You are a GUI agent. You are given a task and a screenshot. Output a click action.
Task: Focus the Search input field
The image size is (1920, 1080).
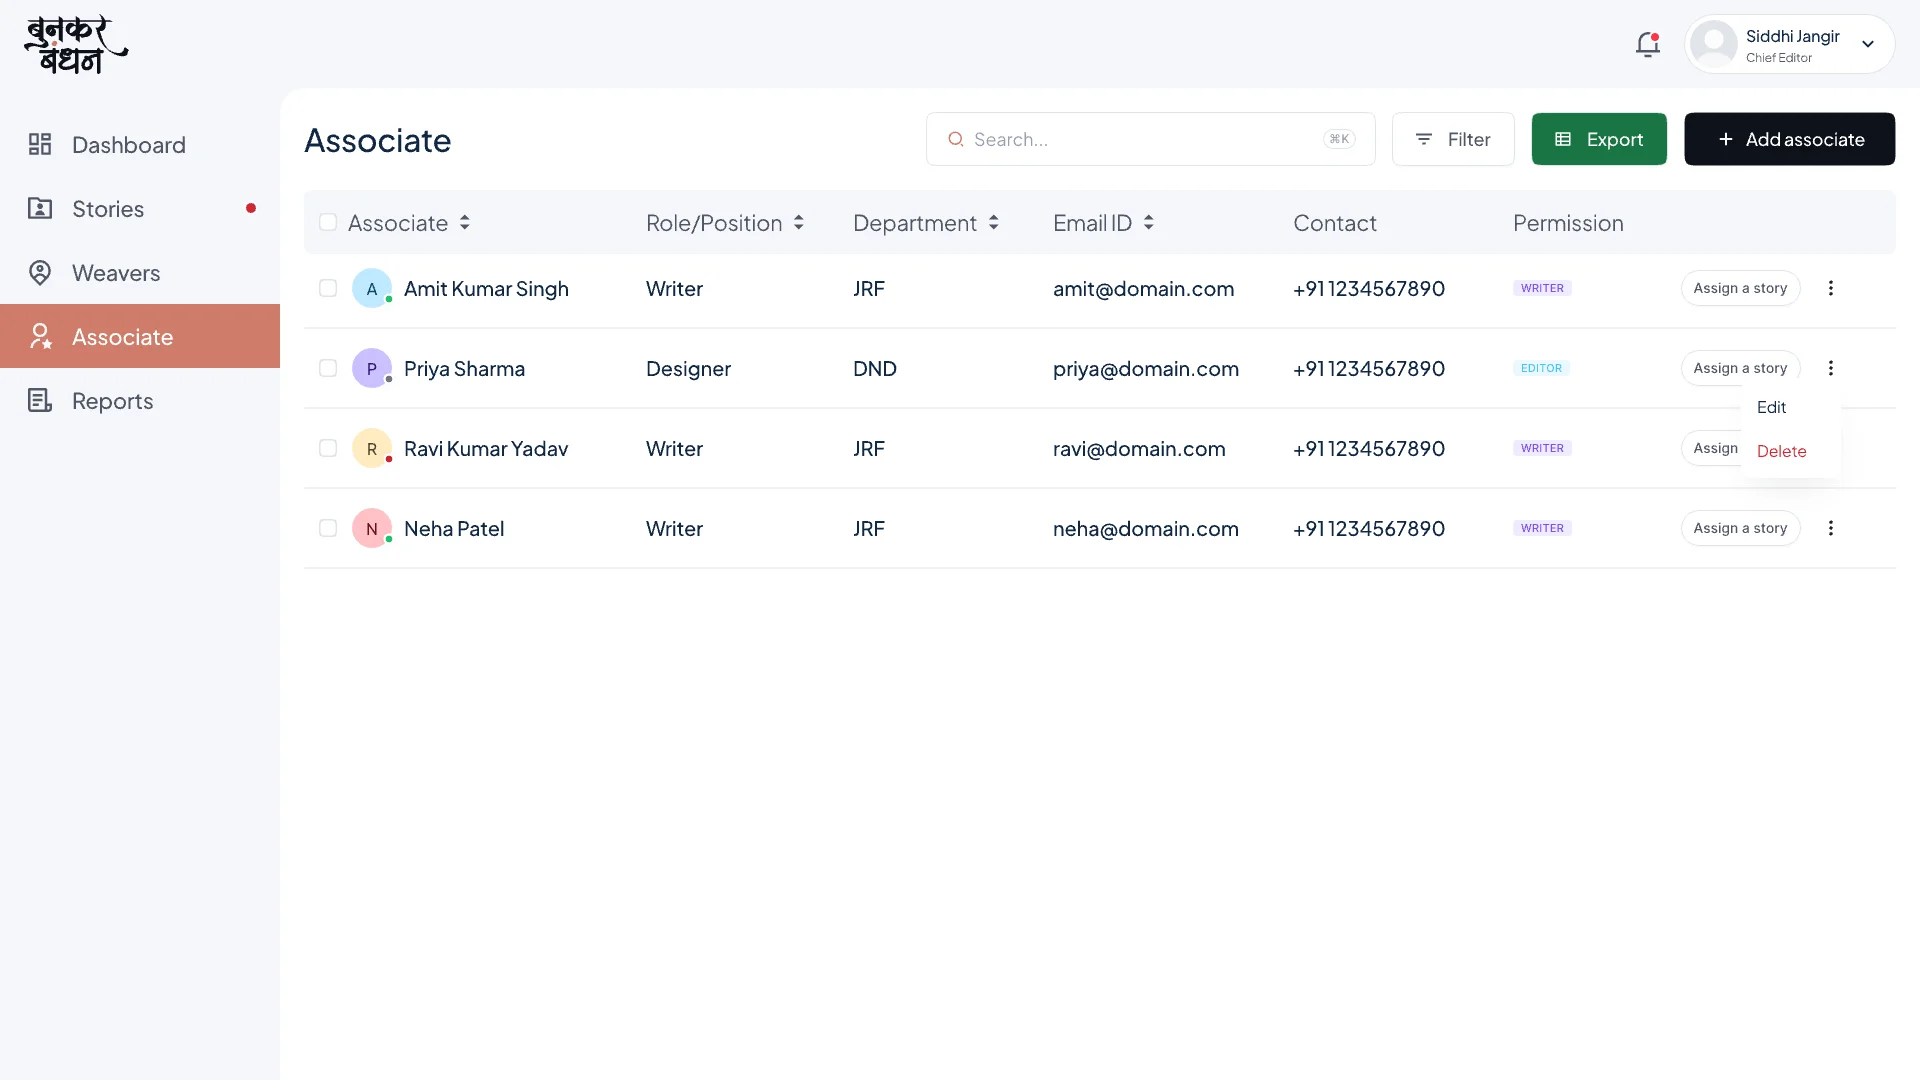click(1150, 139)
